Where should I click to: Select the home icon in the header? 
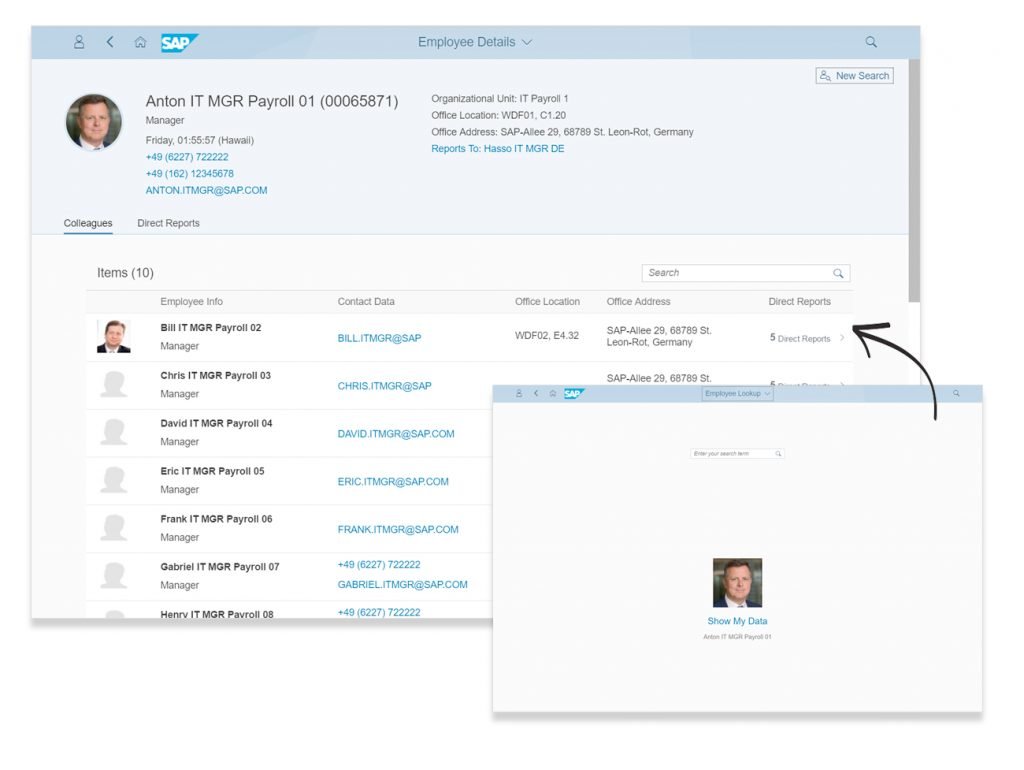click(140, 41)
